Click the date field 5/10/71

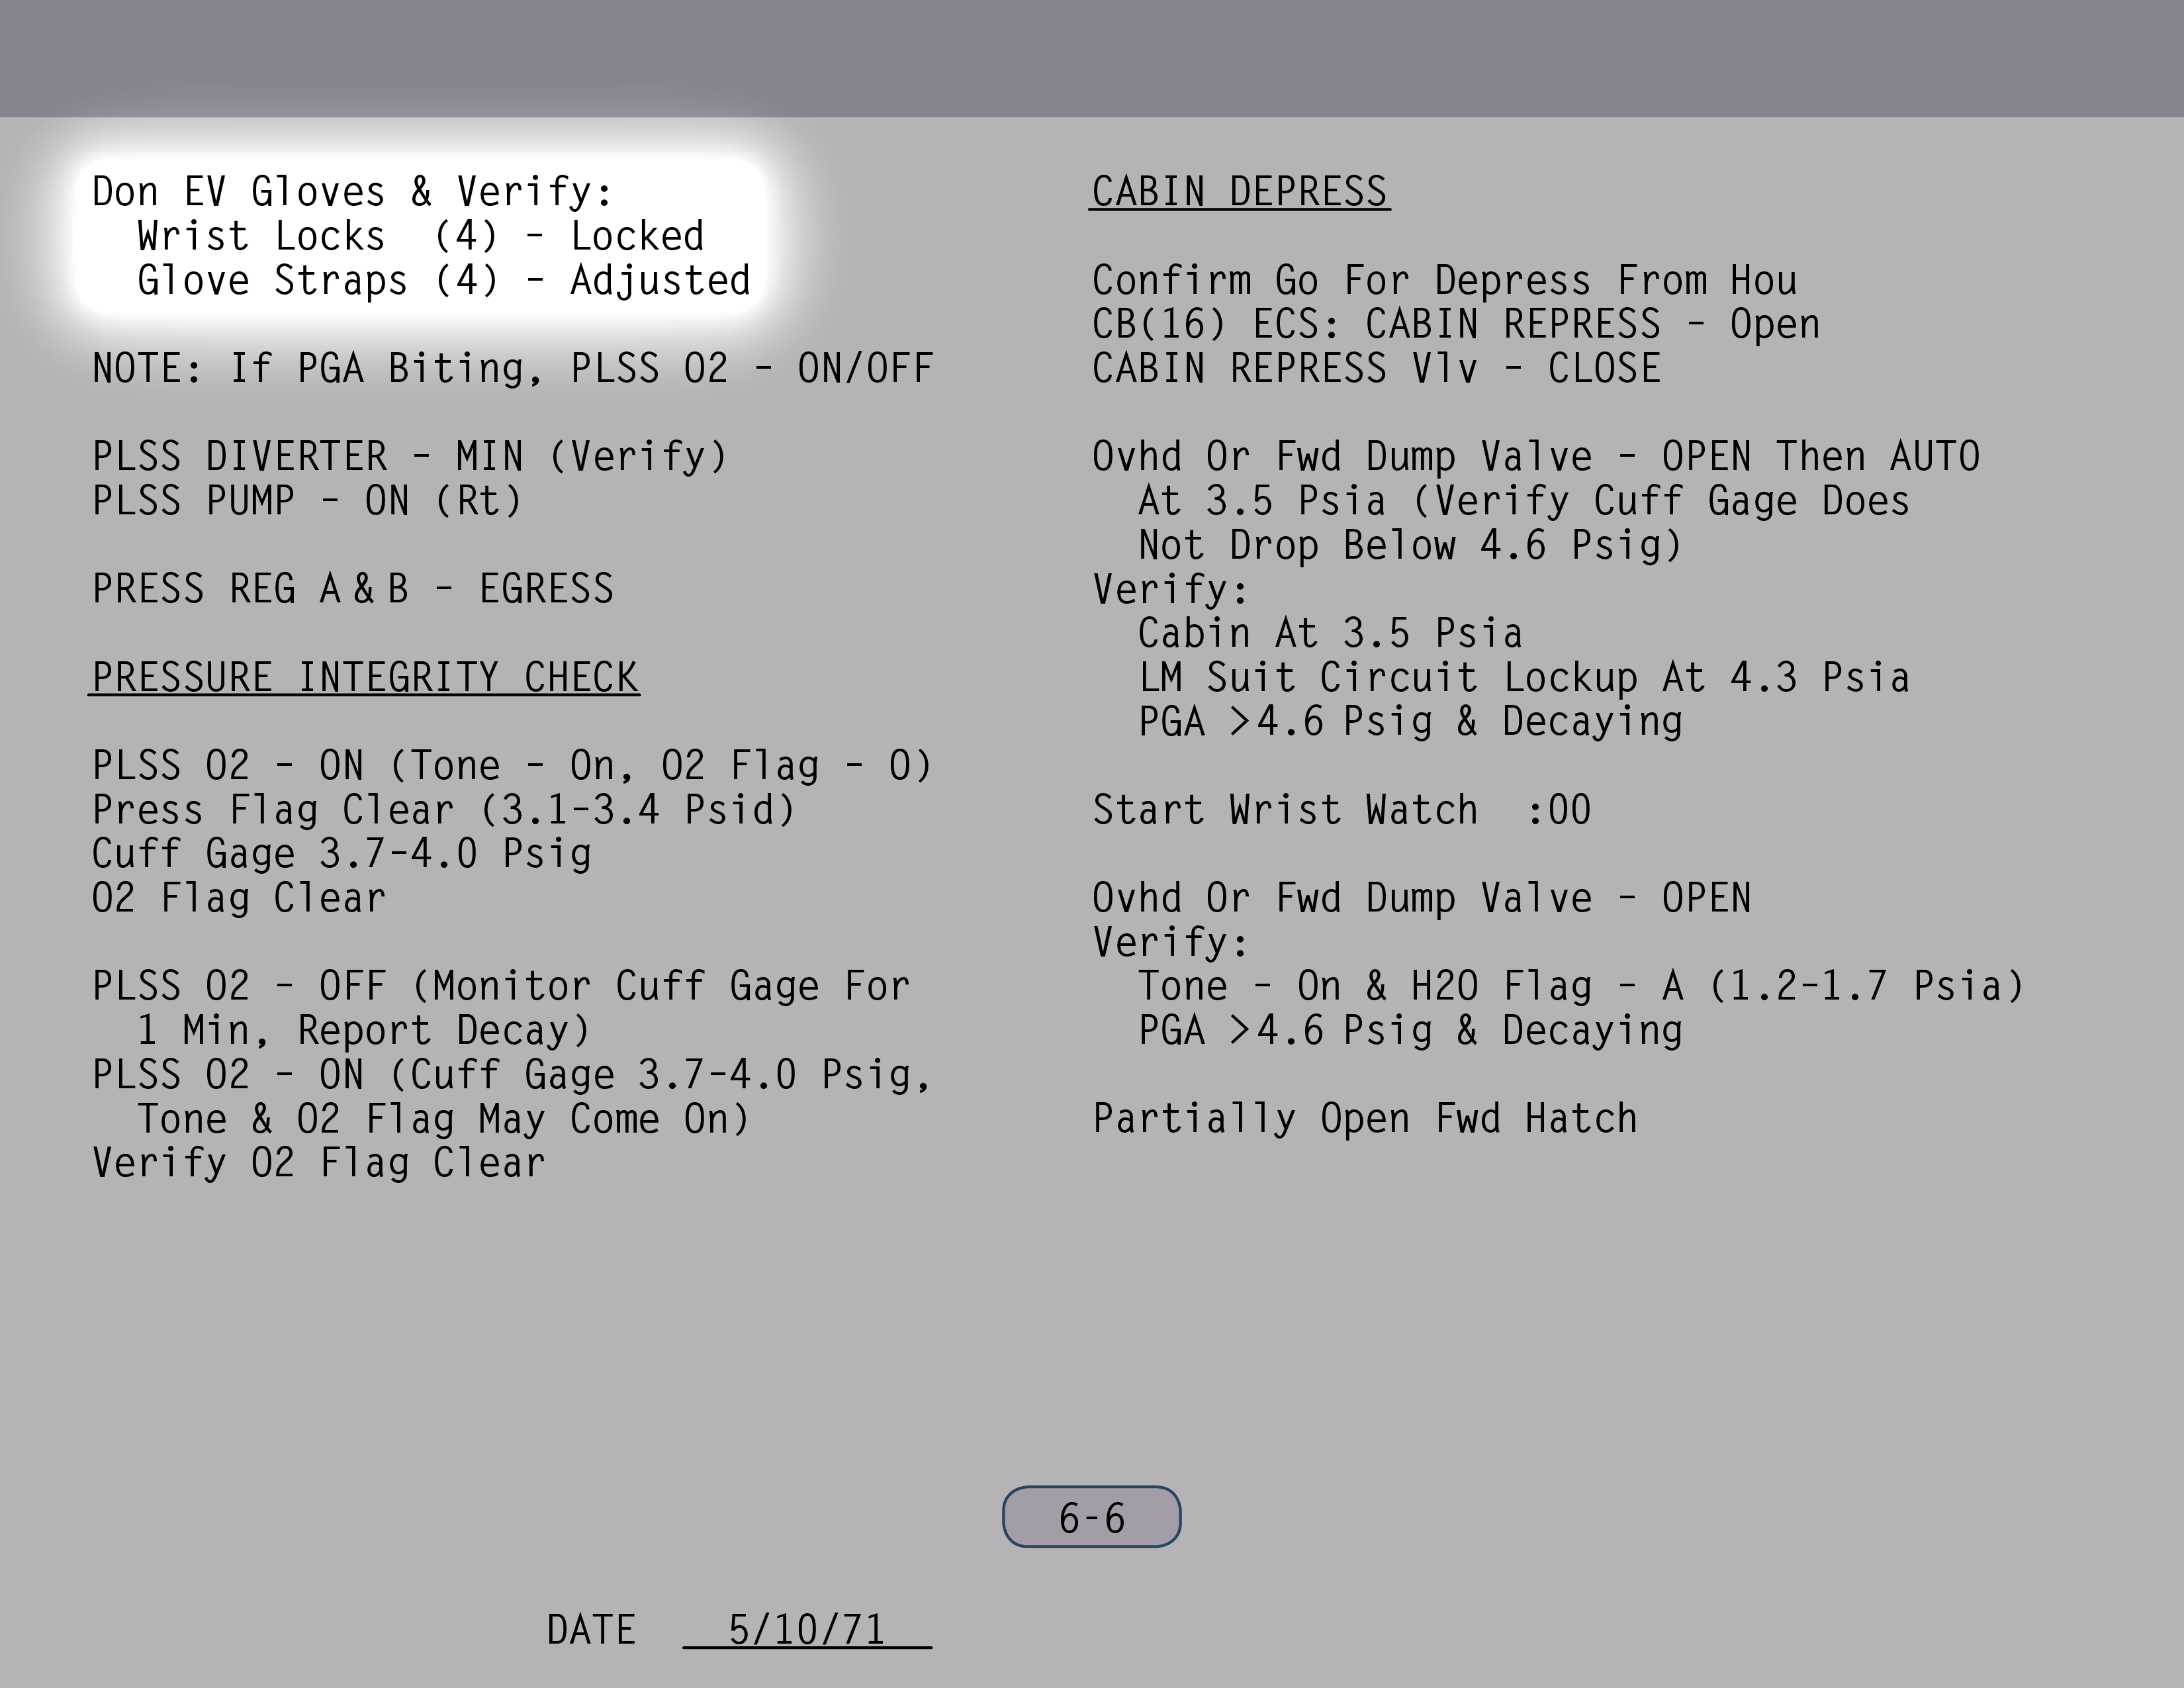(806, 1630)
